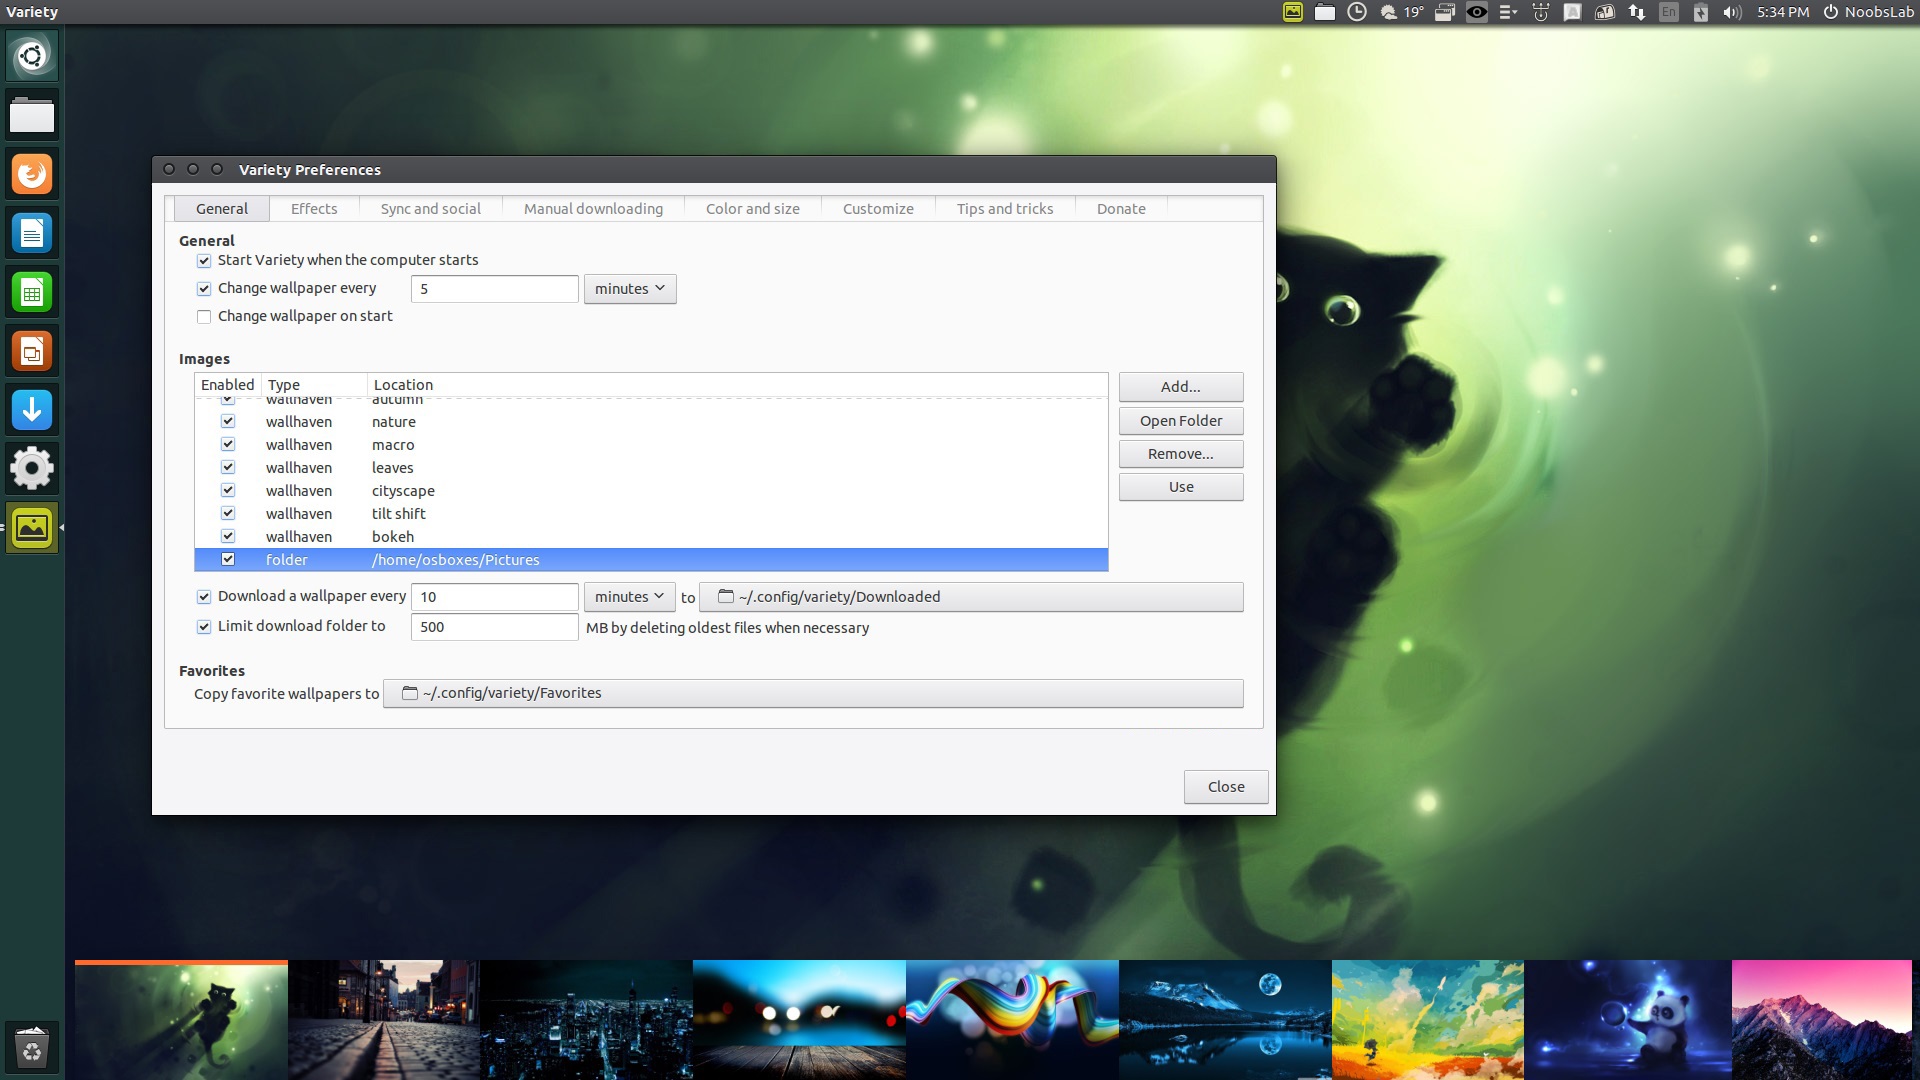Switch to the Effects tab
This screenshot has height=1080, width=1920.
pos(313,209)
